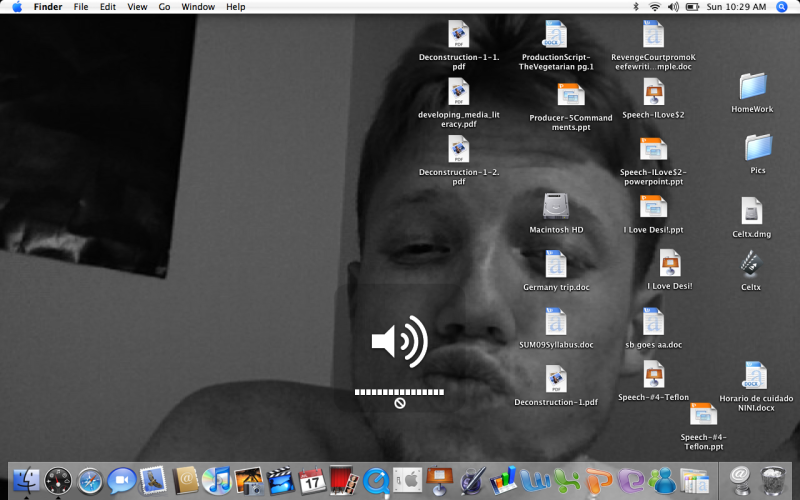Screen dimensions: 800x500
Task: Launch Microsoft Word from the dock
Action: coord(533,481)
